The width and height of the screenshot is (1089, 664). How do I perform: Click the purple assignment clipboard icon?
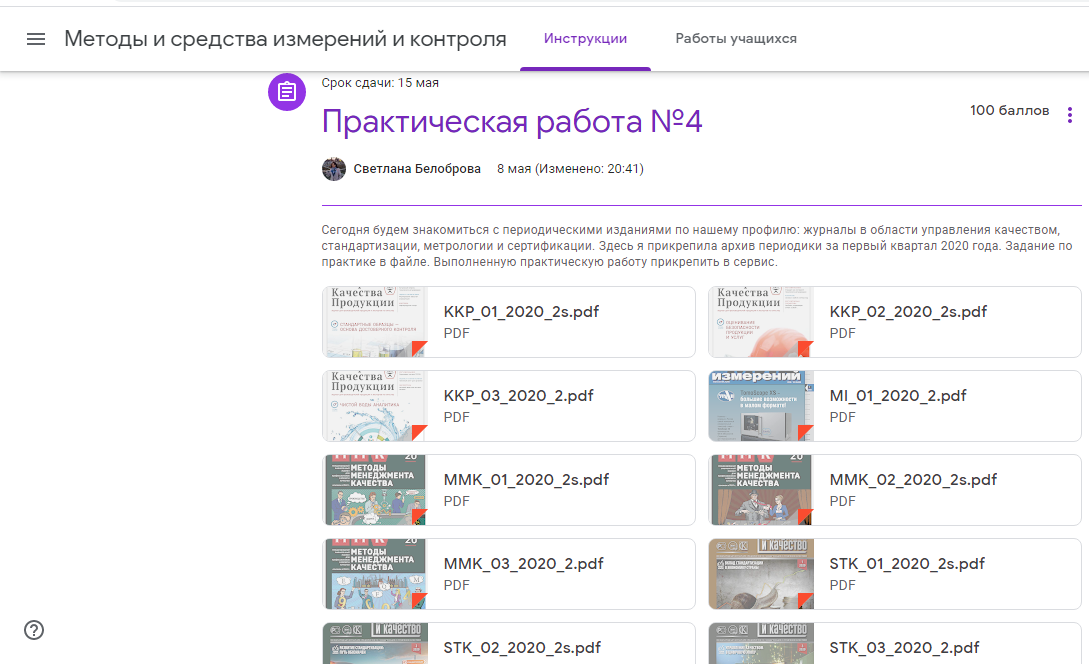point(287,92)
